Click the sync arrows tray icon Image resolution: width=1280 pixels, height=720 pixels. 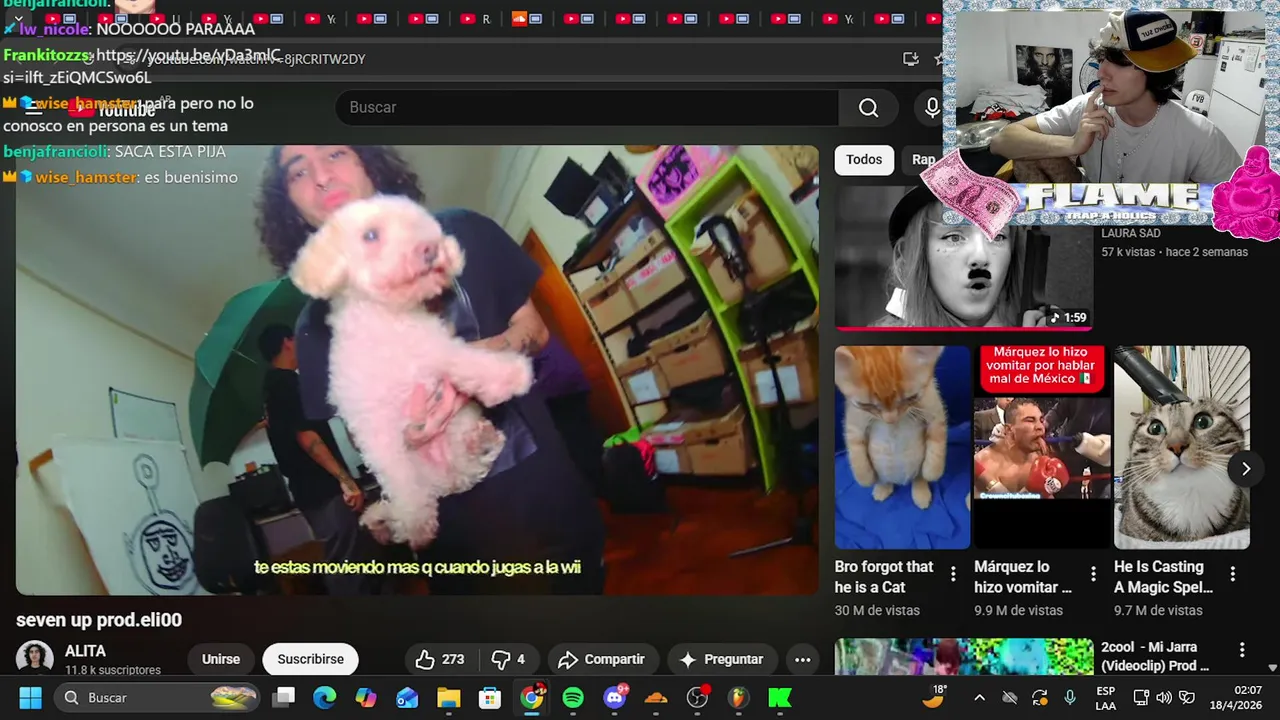[1040, 697]
